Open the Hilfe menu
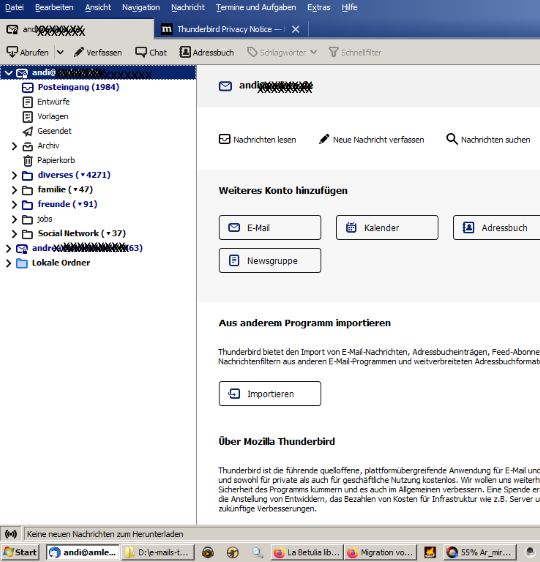Image resolution: width=540 pixels, height=562 pixels. 349,7
